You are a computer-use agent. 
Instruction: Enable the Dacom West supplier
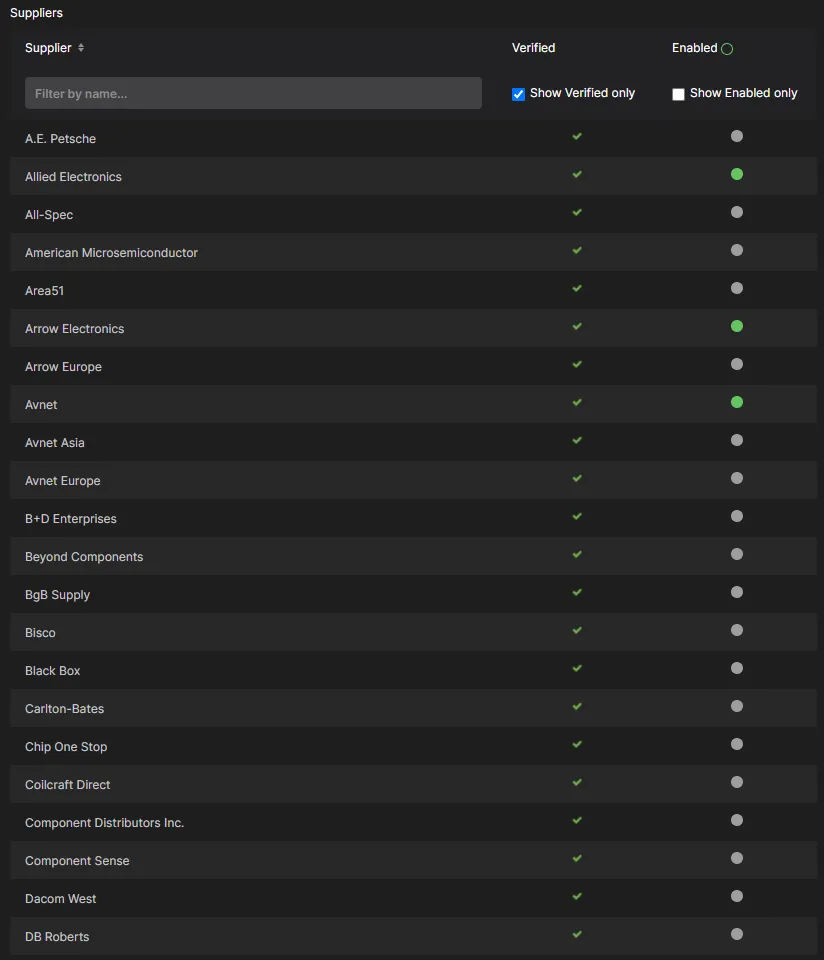tap(737, 895)
